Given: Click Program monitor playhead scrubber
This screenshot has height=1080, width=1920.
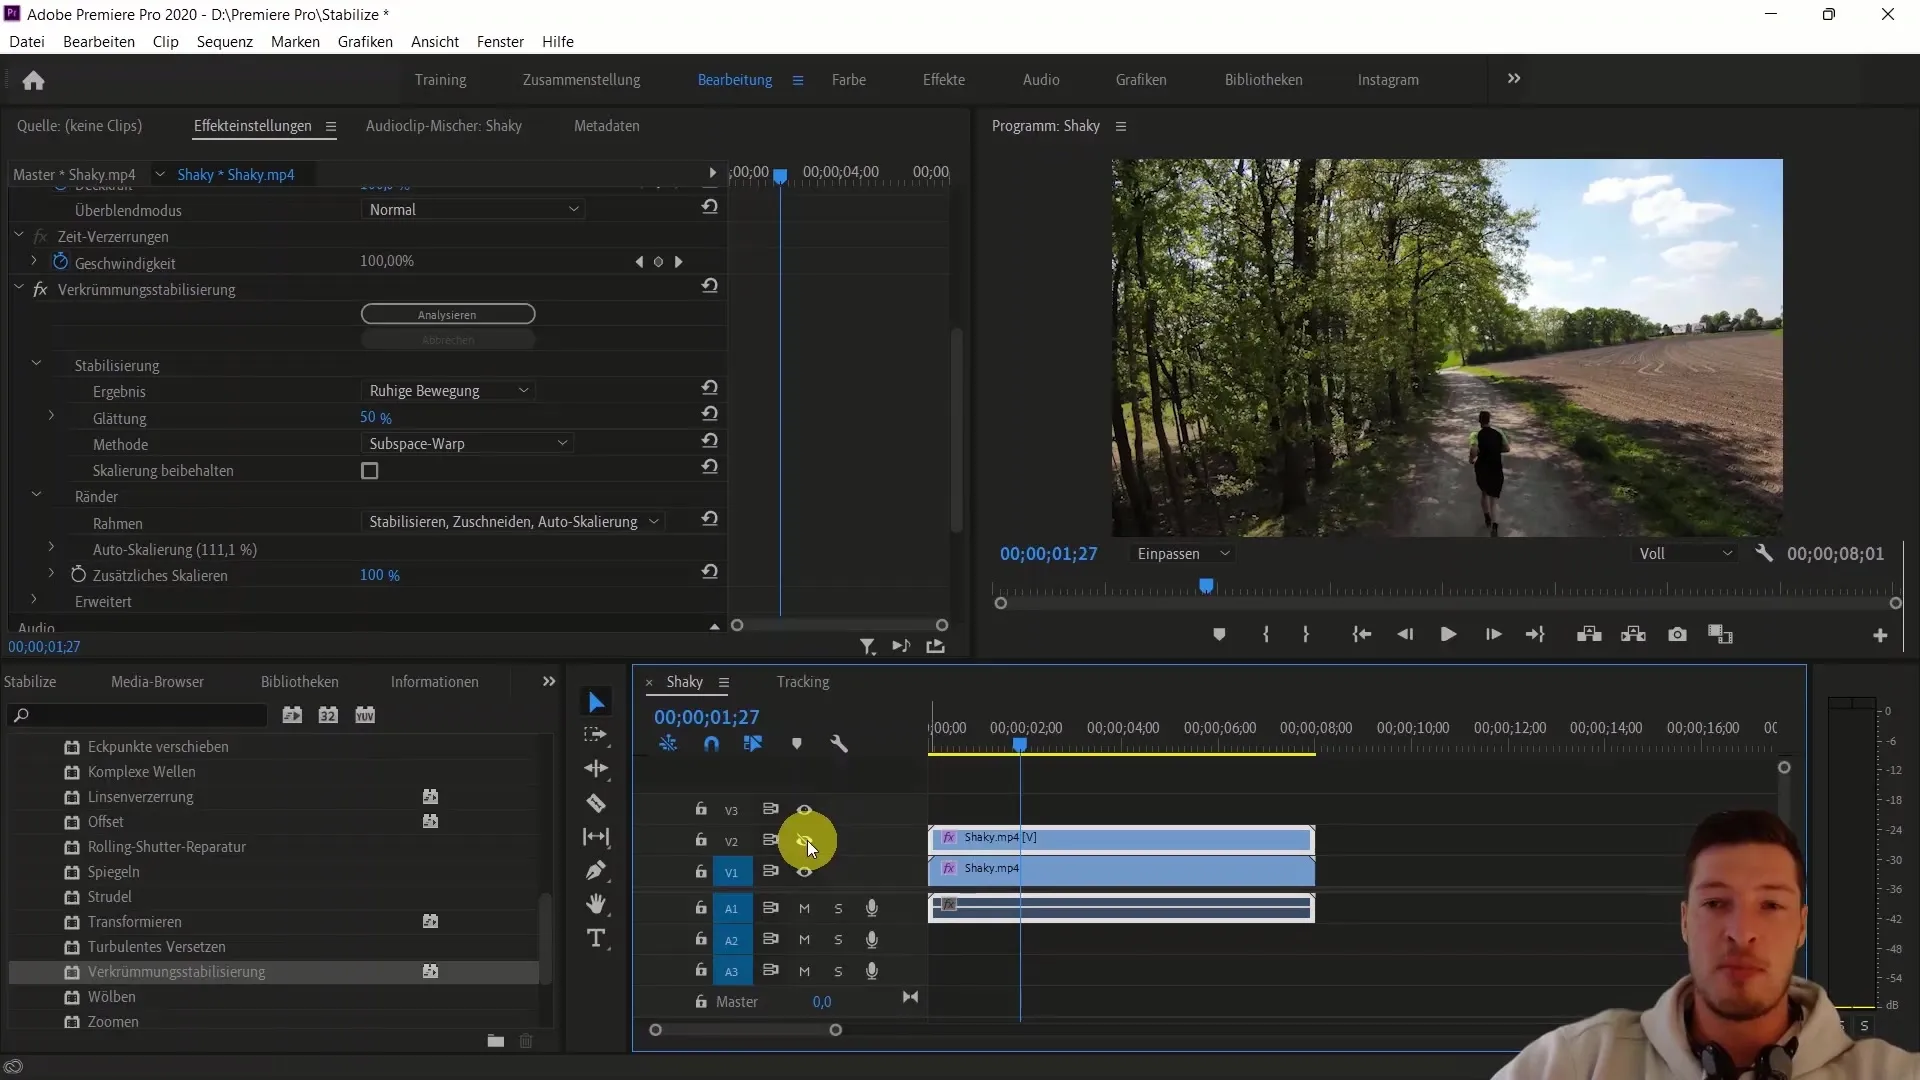Looking at the screenshot, I should [x=1206, y=586].
